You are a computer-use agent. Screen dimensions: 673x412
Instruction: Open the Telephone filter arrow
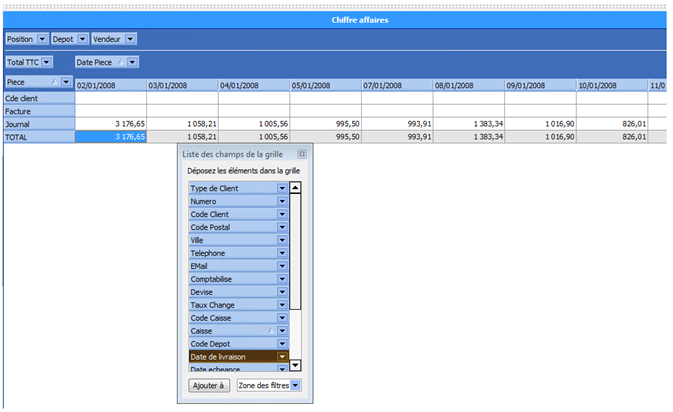282,253
